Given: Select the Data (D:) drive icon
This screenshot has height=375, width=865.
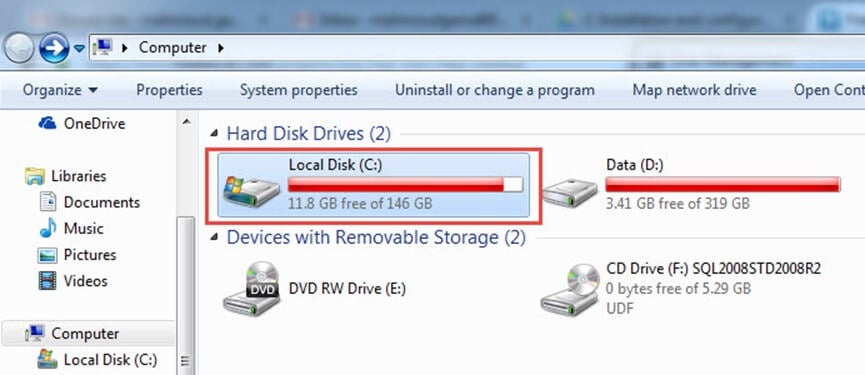Looking at the screenshot, I should pyautogui.click(x=570, y=192).
